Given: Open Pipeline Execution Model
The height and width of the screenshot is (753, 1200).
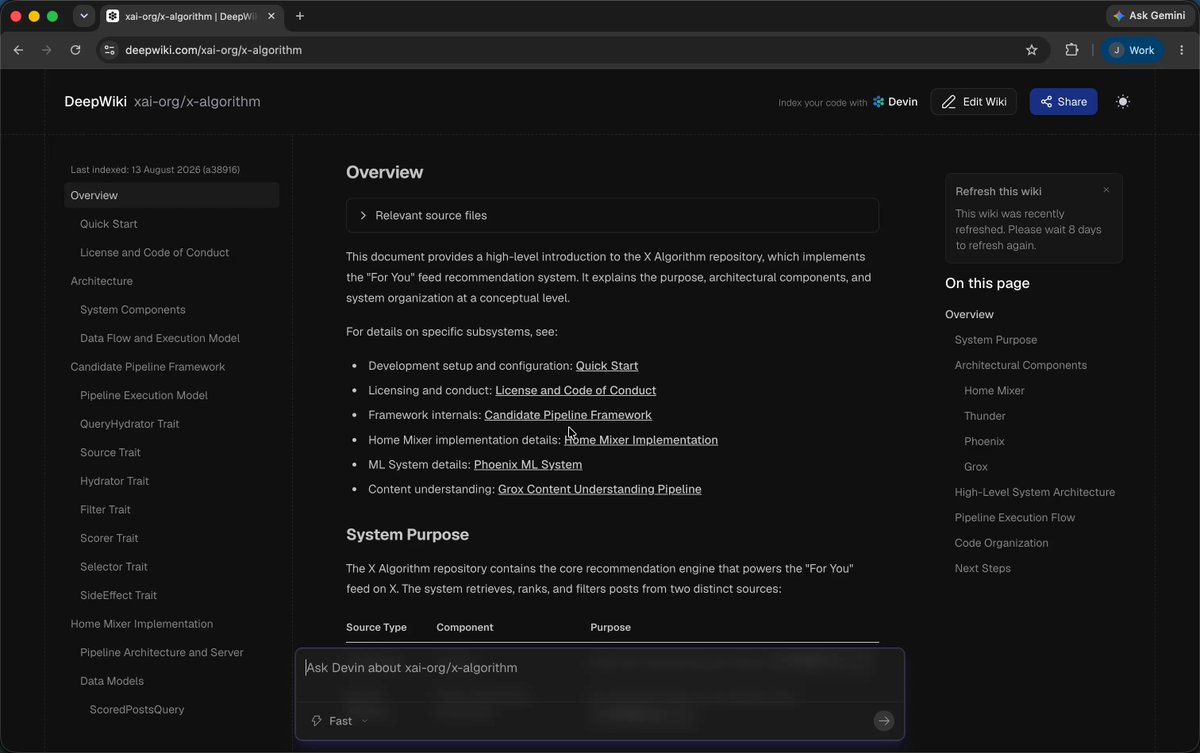Looking at the screenshot, I should coord(144,395).
